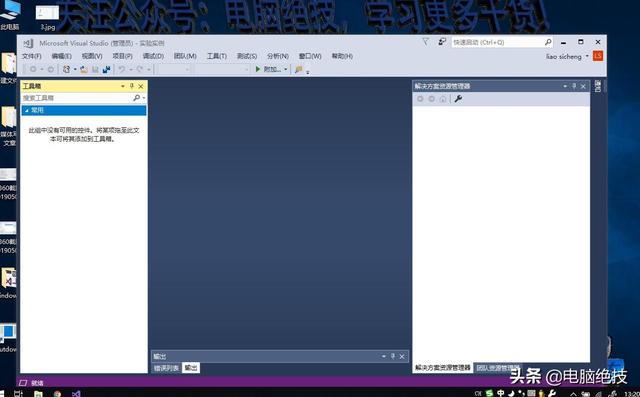
Task: Switch to the 错误列表 tab
Action: (166, 368)
